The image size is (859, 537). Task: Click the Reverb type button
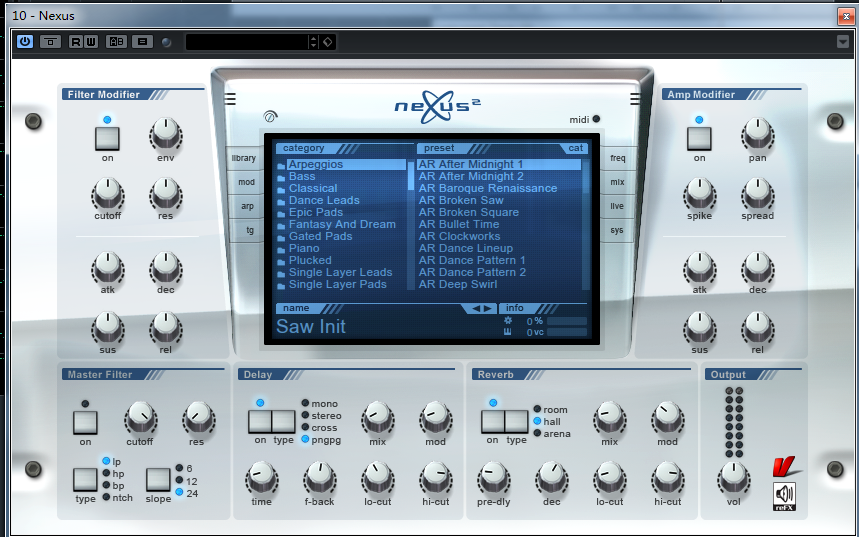click(516, 421)
